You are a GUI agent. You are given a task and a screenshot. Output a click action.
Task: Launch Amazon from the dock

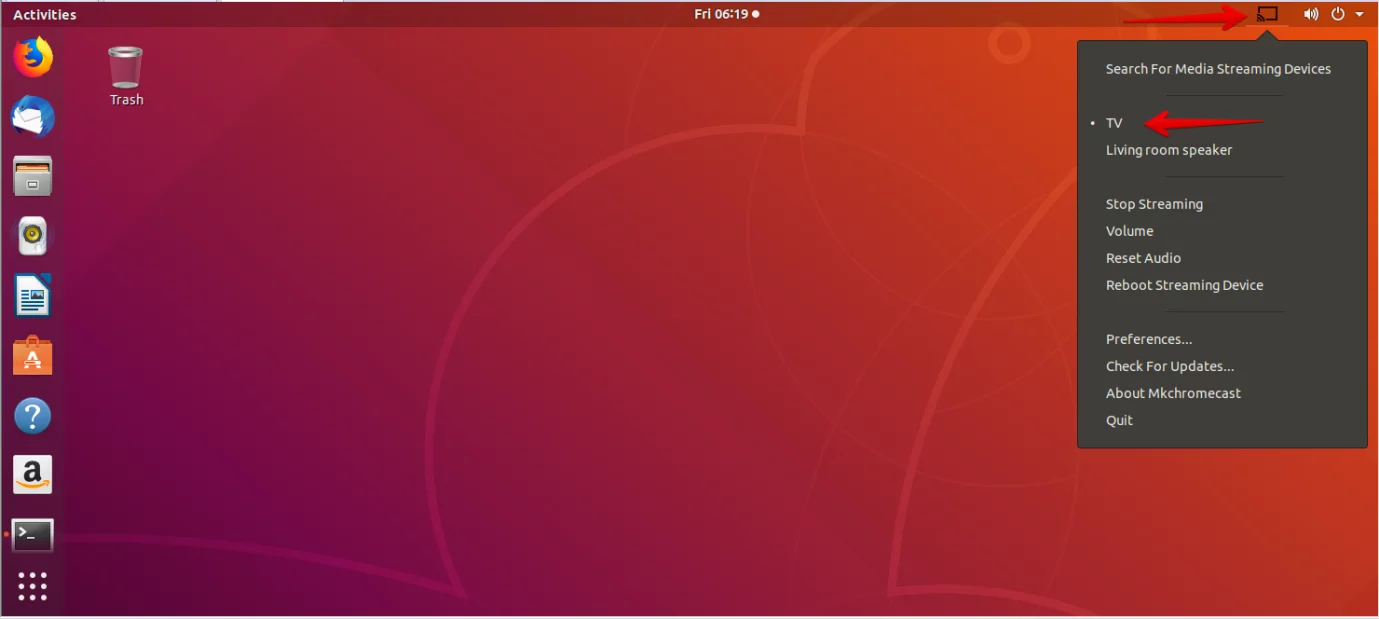(32, 475)
